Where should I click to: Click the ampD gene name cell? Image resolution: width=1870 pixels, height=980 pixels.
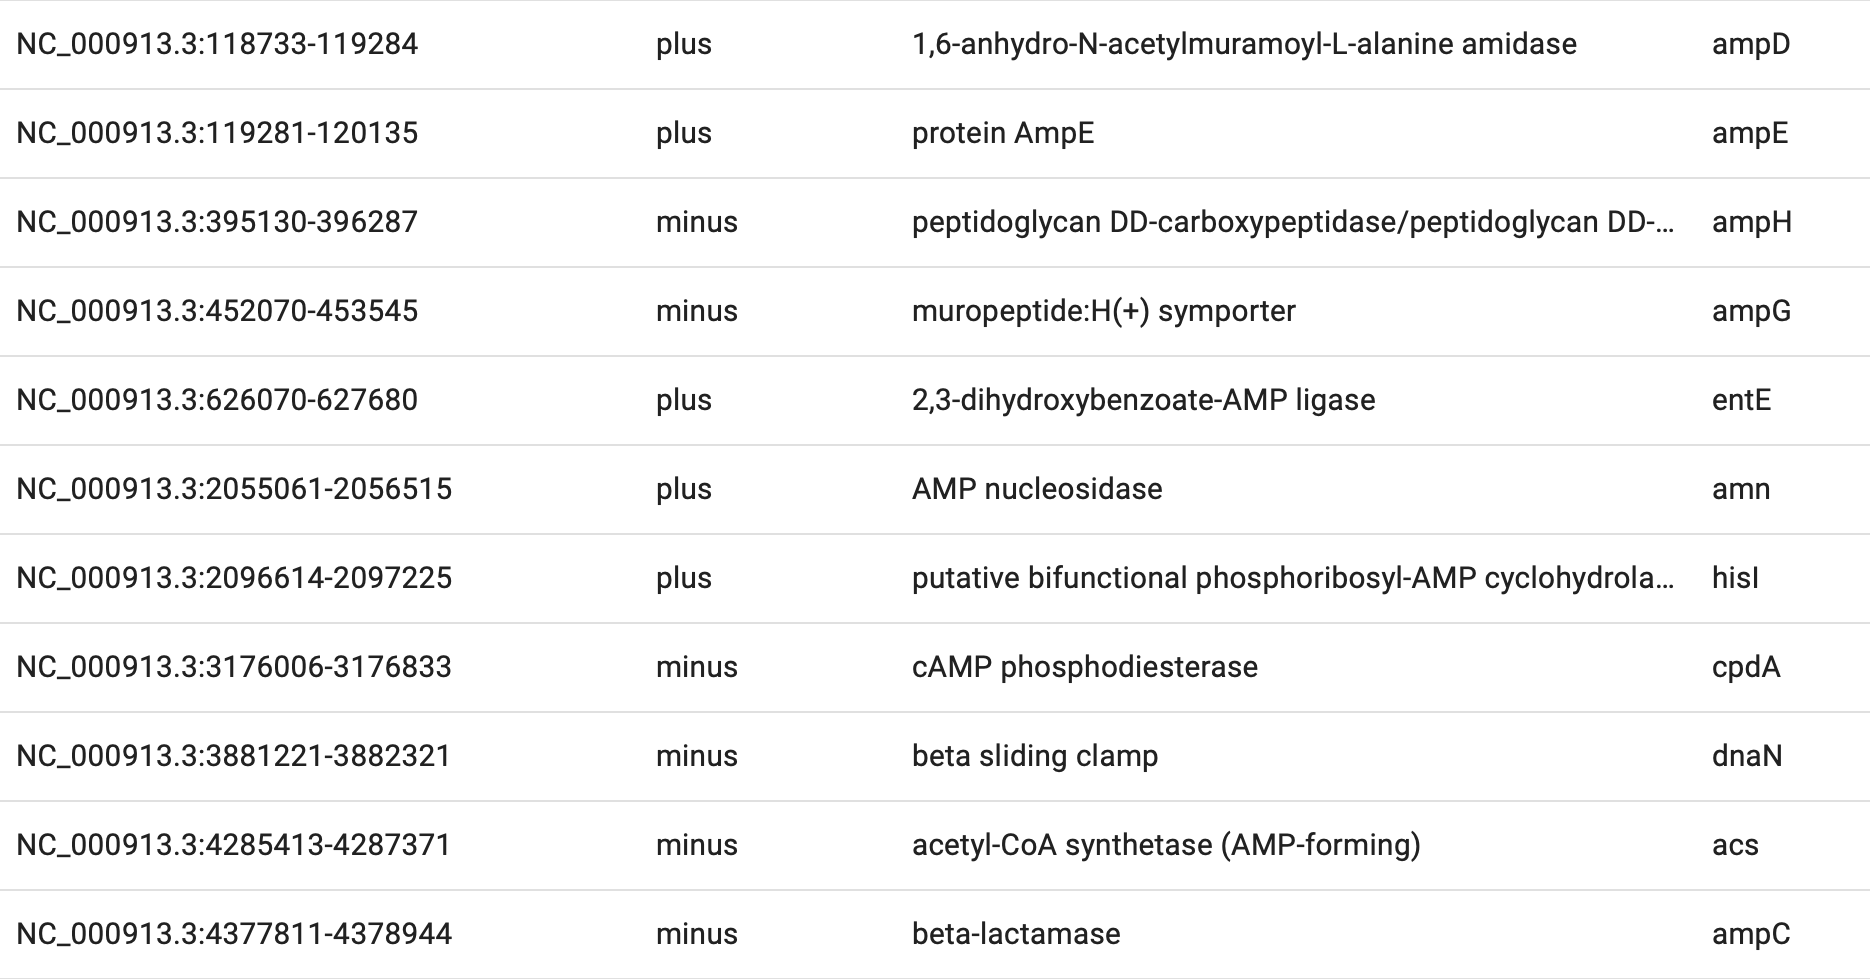[1750, 44]
